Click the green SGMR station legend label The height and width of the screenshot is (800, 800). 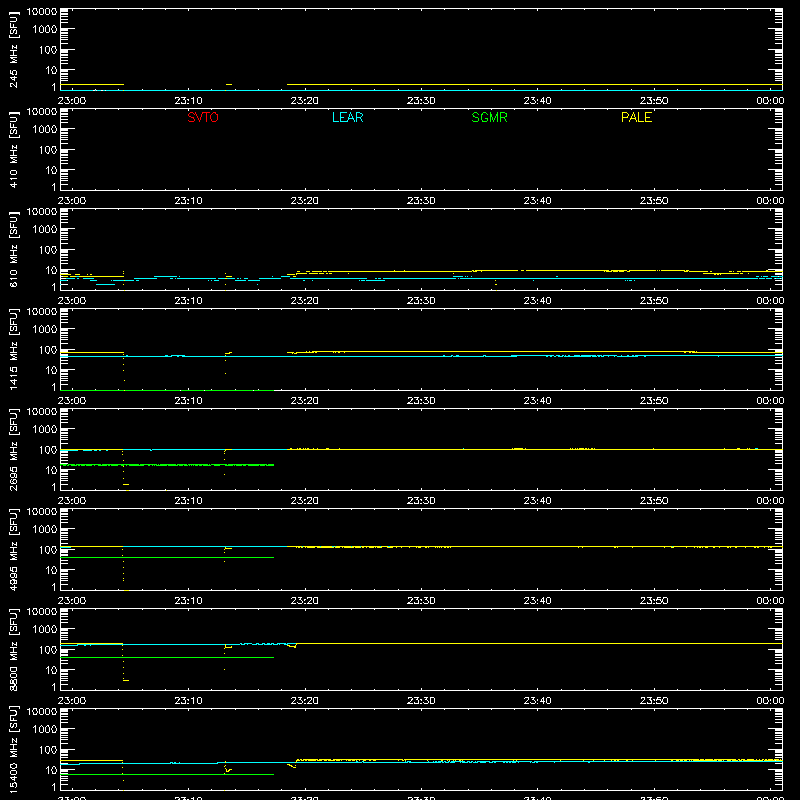tap(489, 117)
